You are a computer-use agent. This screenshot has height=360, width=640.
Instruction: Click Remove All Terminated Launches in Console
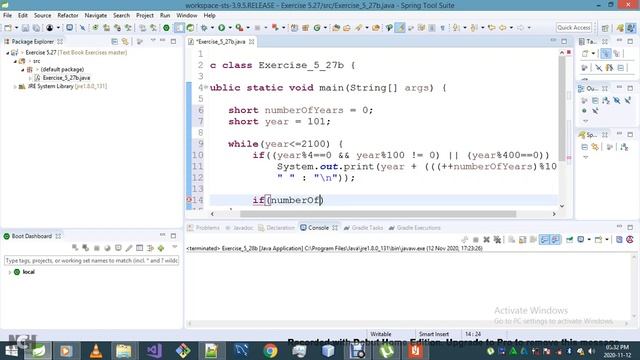(497, 240)
